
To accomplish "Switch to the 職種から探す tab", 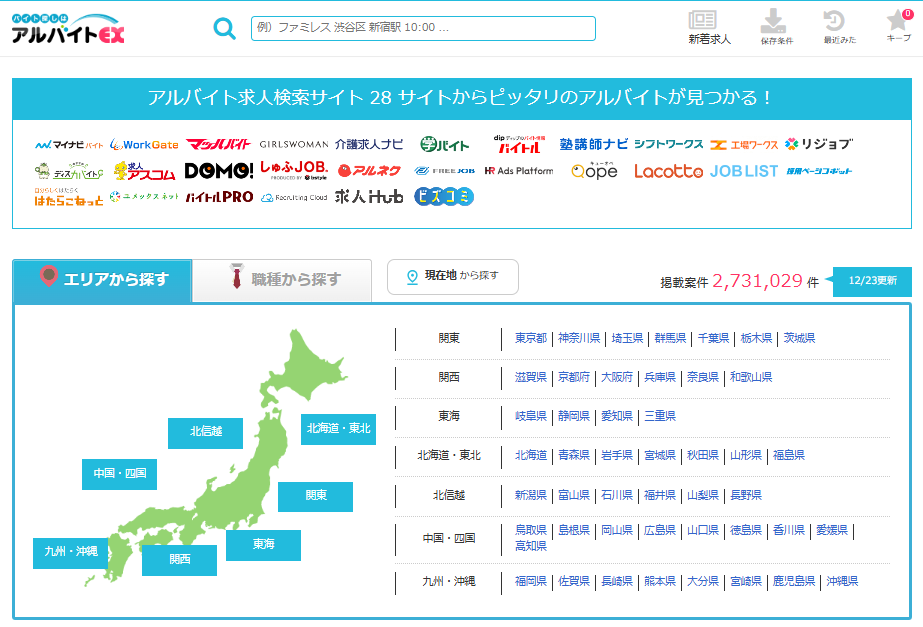I will (x=282, y=279).
